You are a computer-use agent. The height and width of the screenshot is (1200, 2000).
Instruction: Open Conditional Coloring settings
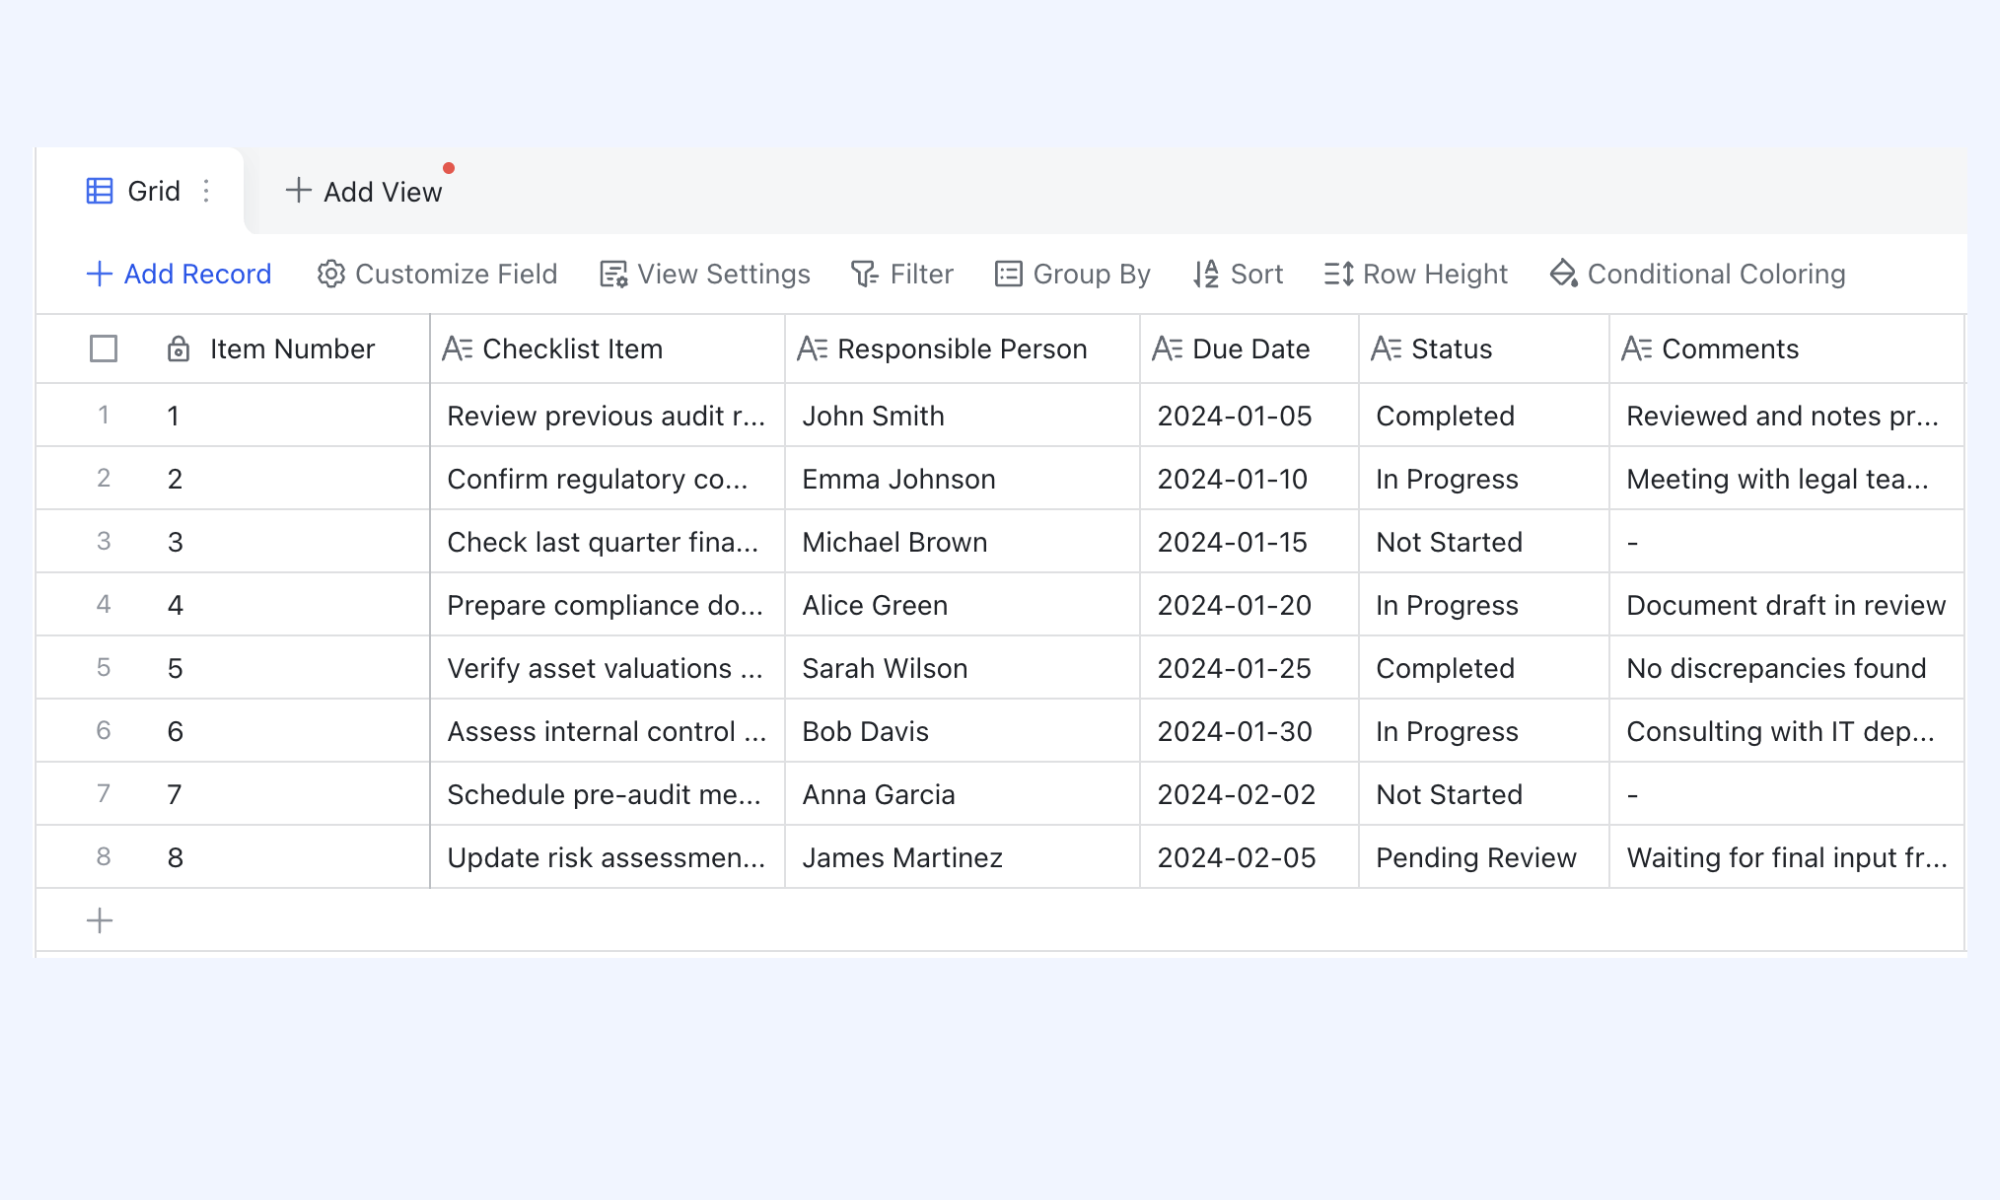tap(1698, 274)
